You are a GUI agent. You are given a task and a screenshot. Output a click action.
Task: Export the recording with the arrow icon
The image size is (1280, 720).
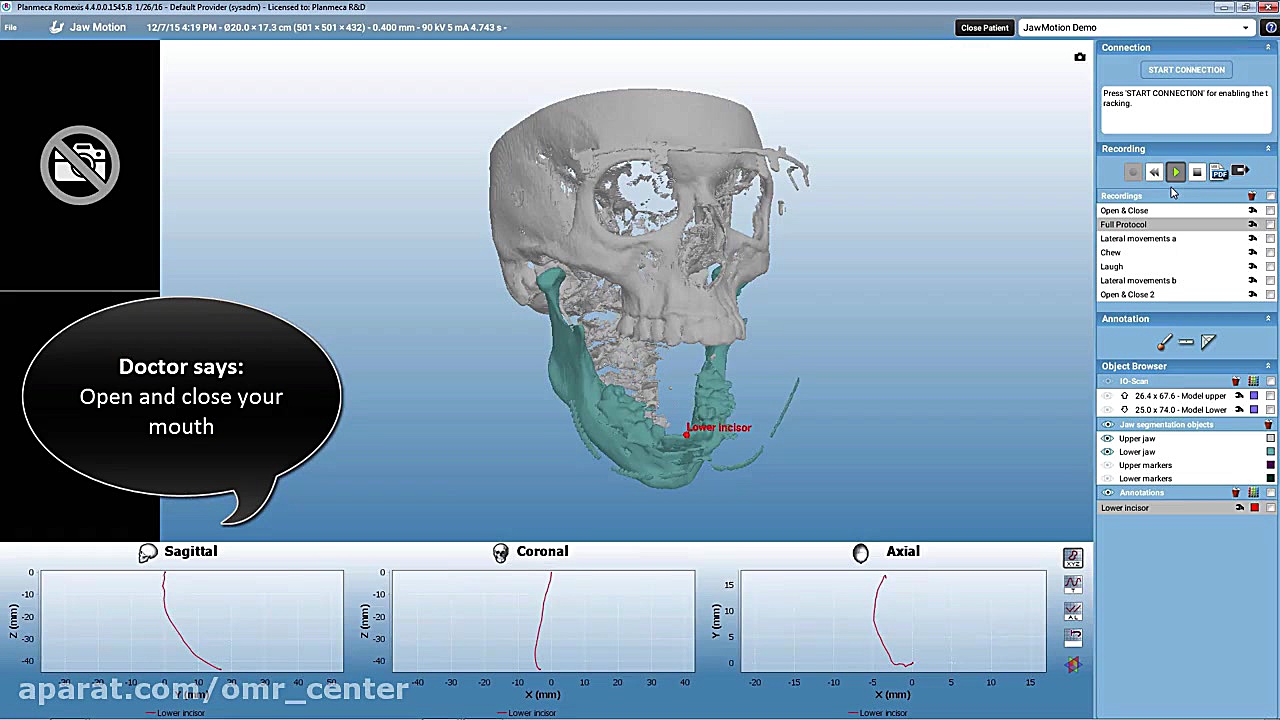[x=1240, y=172]
